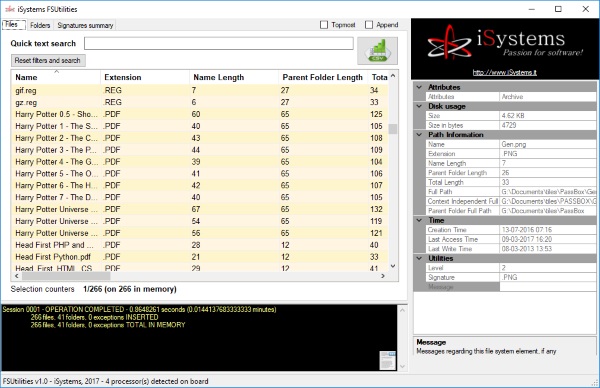Collapse the Utilities section
Image resolution: width=600 pixels, height=388 pixels.
click(419, 258)
